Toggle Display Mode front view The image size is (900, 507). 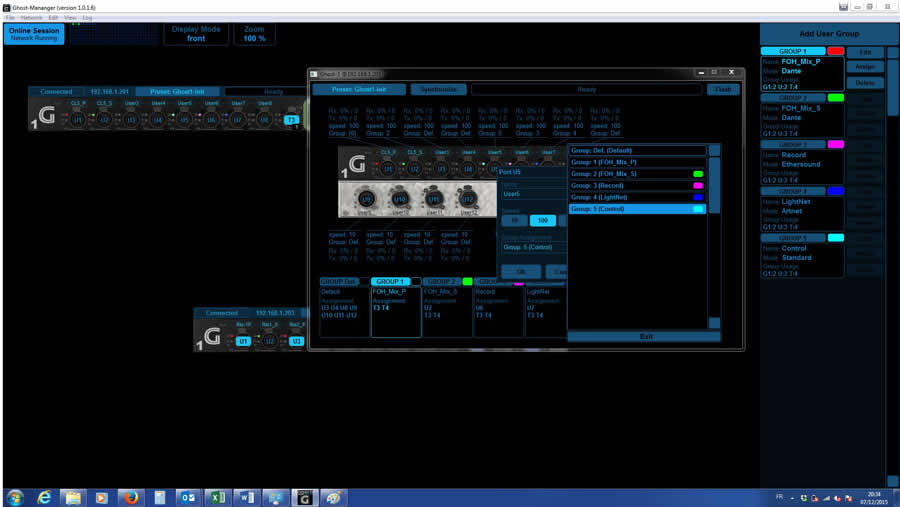(x=196, y=34)
